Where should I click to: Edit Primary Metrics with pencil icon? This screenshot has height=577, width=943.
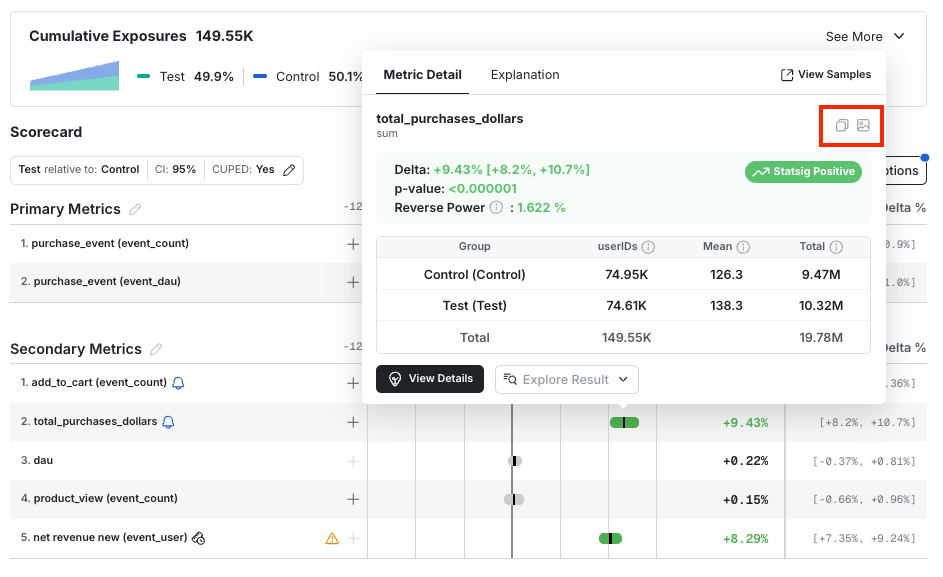[x=135, y=209]
